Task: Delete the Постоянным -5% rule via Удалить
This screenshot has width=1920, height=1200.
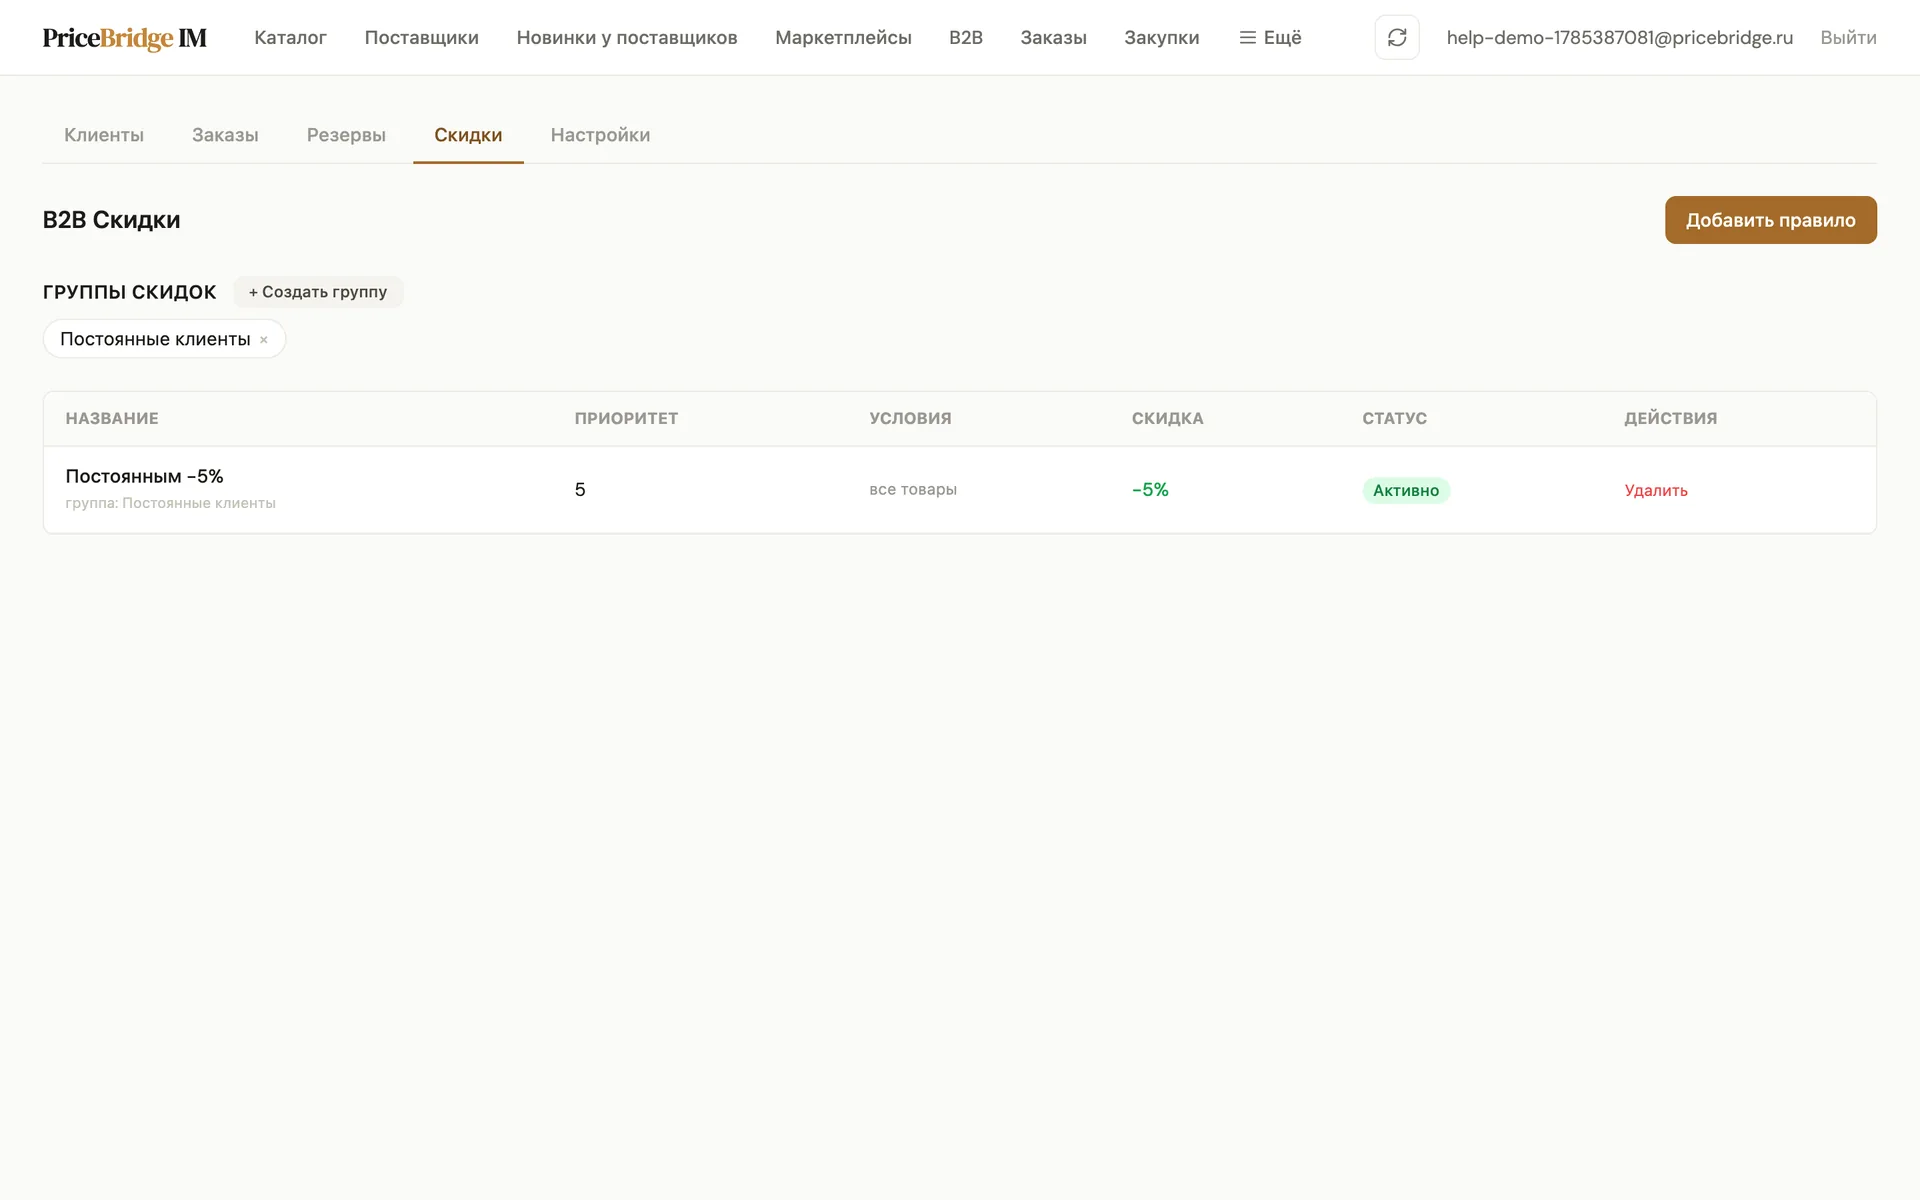Action: (1656, 490)
